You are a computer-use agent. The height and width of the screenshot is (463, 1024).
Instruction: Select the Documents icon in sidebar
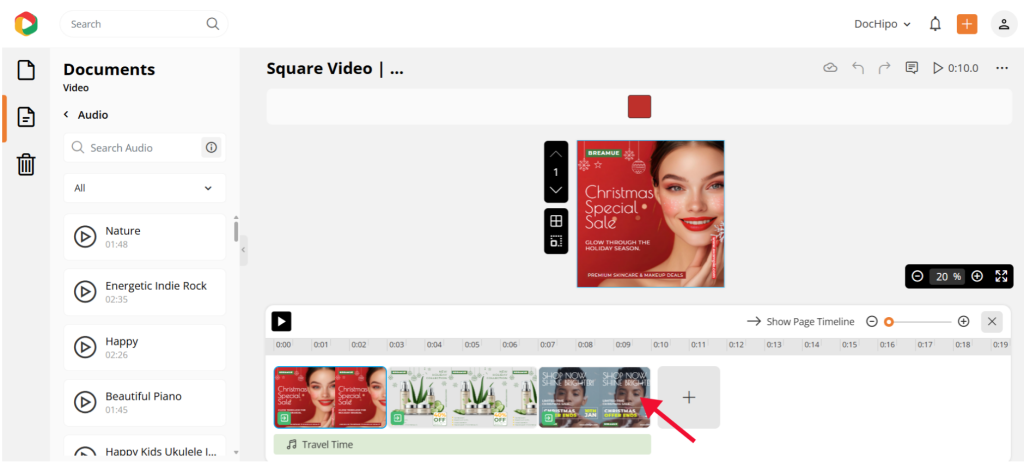tap(25, 118)
